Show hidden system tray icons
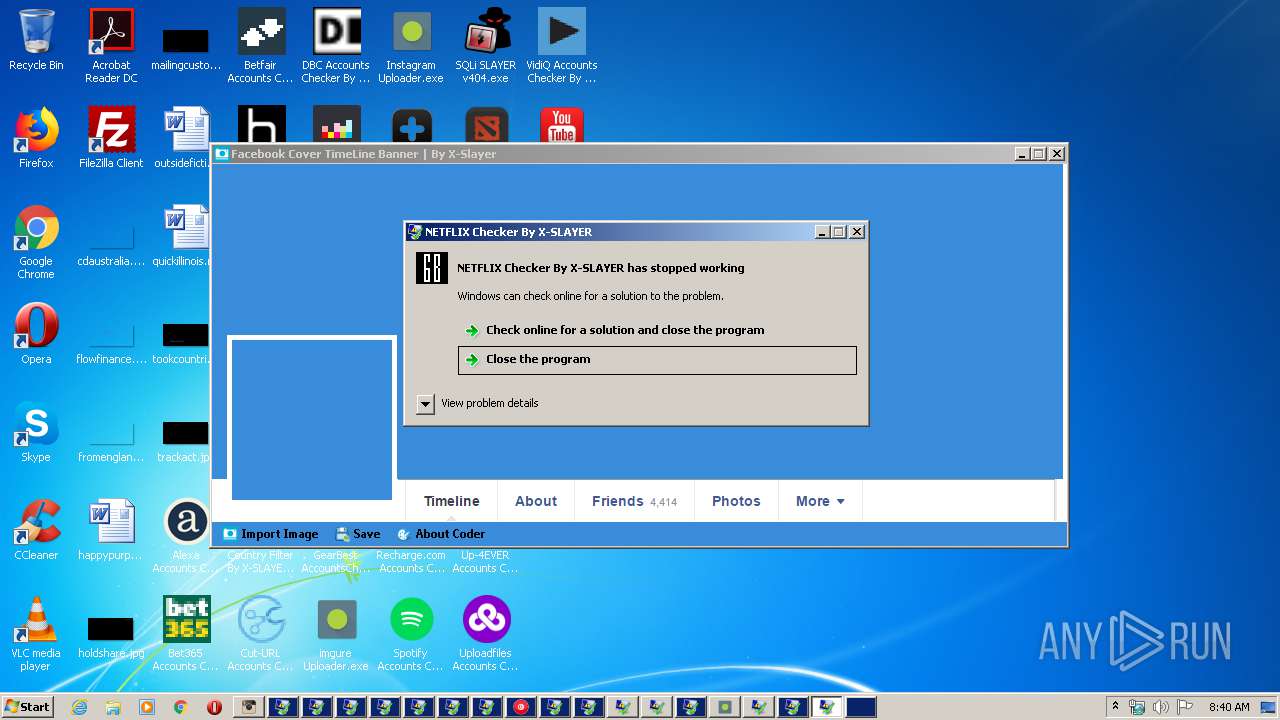1280x720 pixels. [x=1115, y=706]
